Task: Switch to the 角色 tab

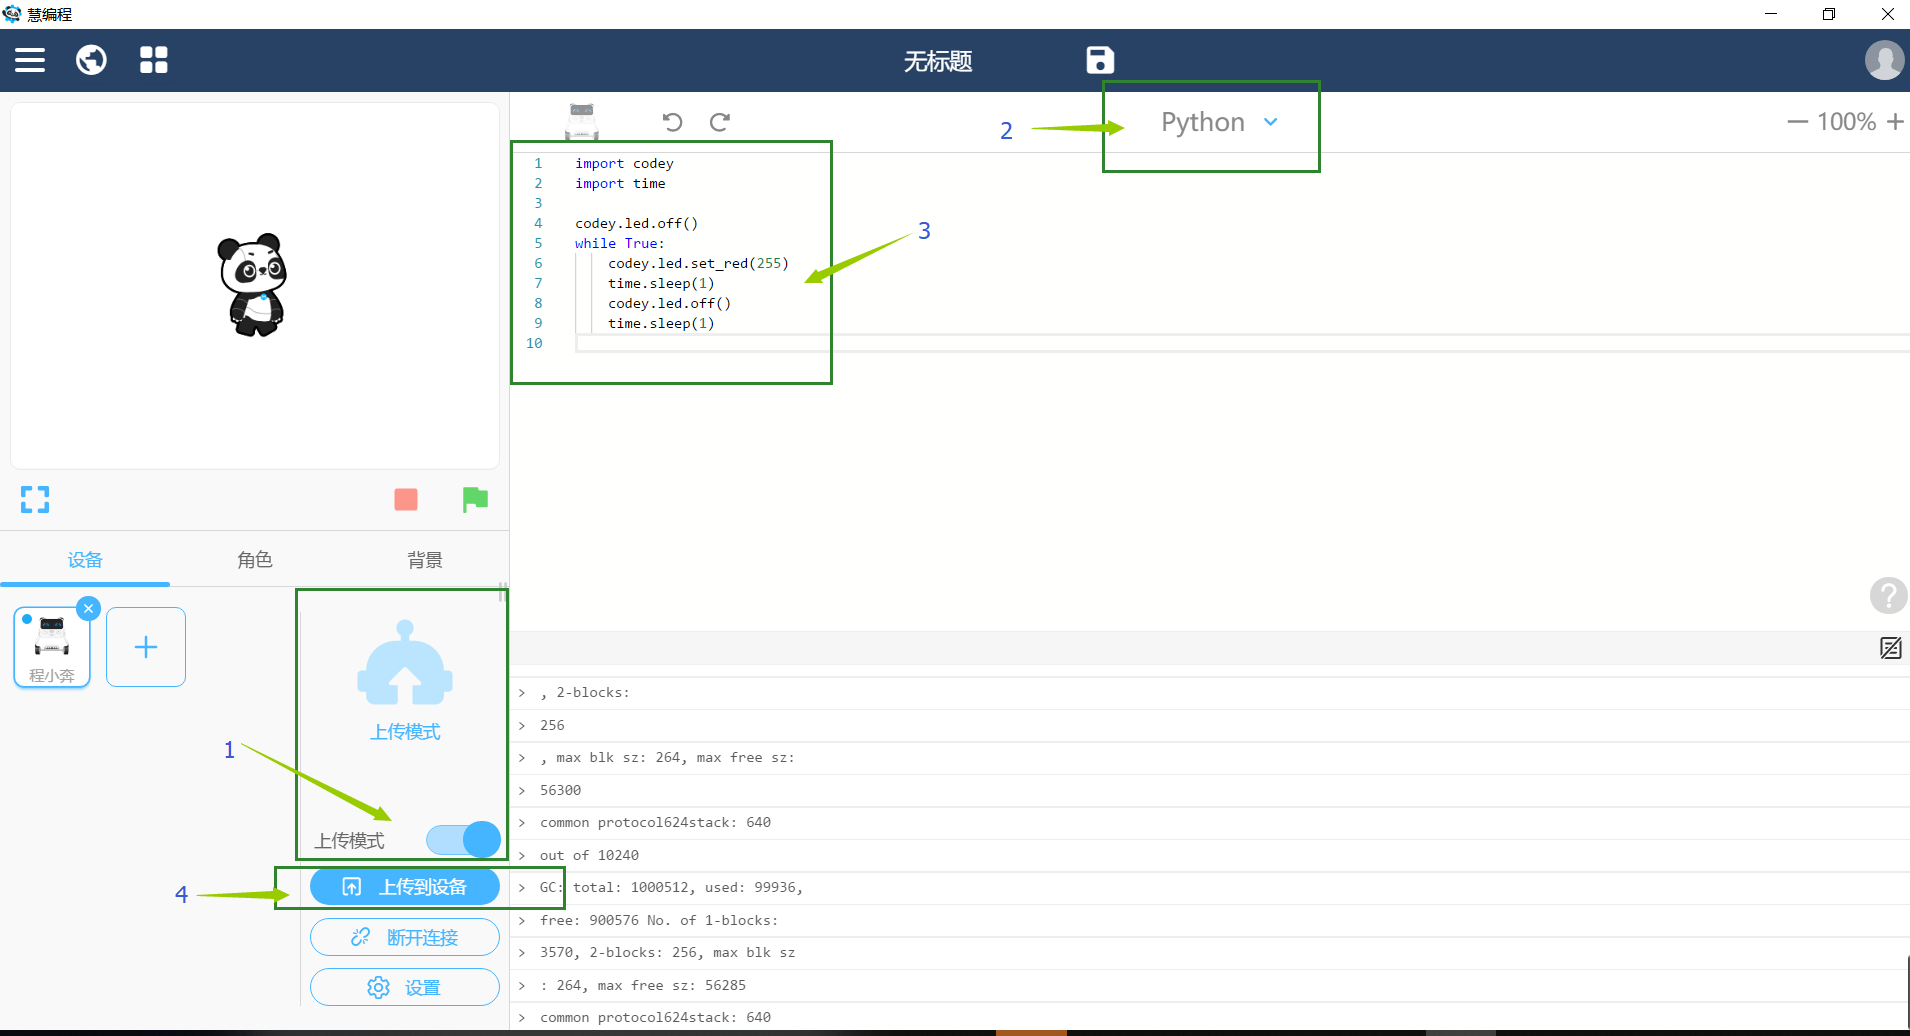Action: 255,560
